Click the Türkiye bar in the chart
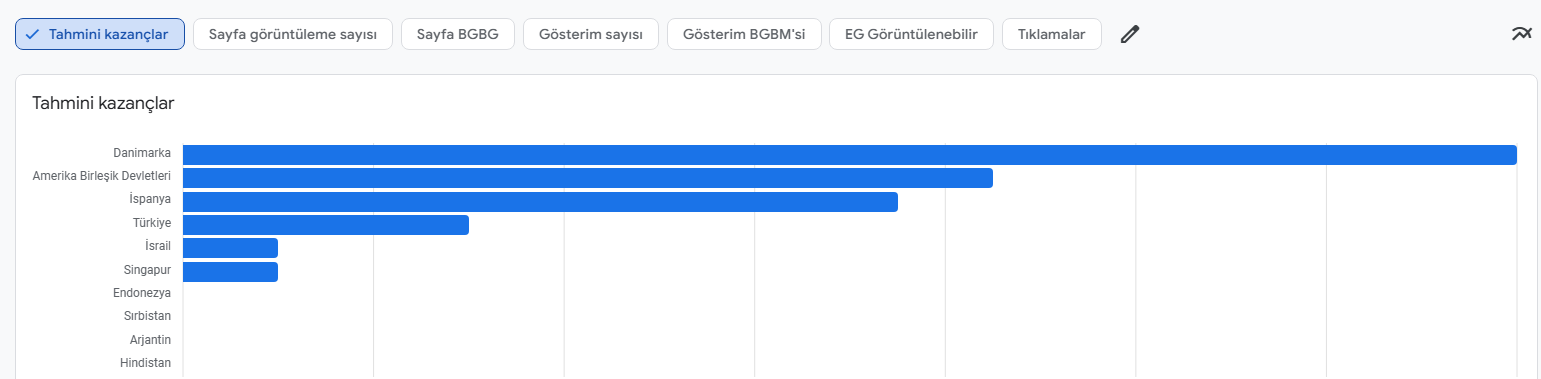 coord(326,225)
